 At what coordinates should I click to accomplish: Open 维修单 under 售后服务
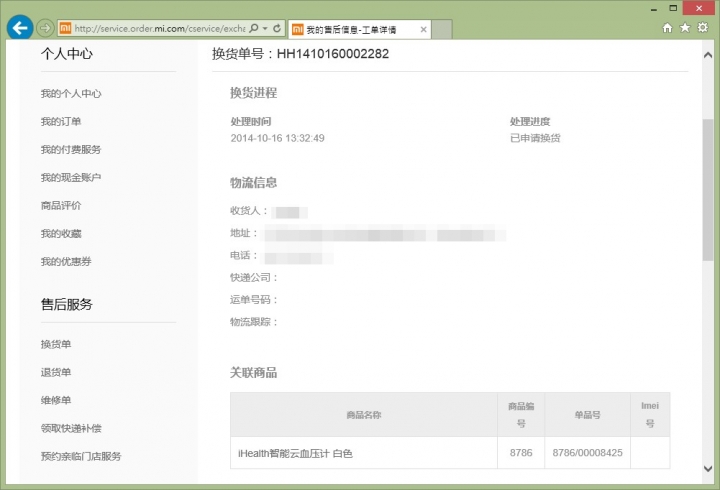pyautogui.click(x=56, y=400)
